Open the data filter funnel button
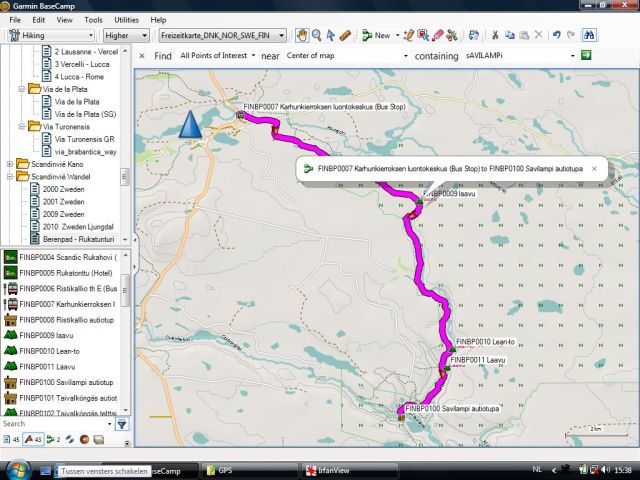The height and width of the screenshot is (480, 640). 122,424
